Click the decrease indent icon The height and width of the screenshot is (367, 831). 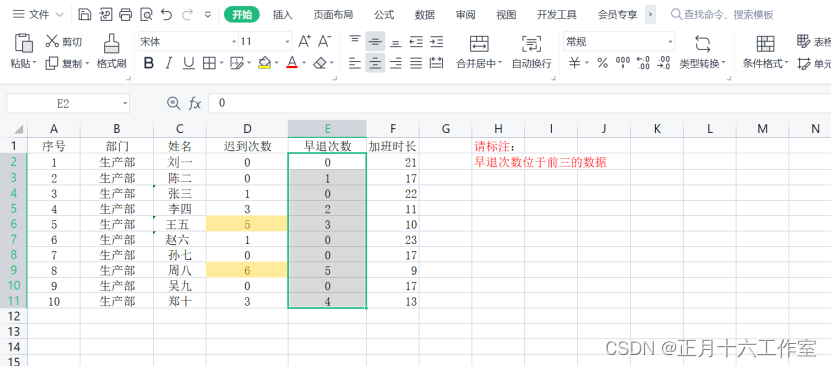[416, 41]
